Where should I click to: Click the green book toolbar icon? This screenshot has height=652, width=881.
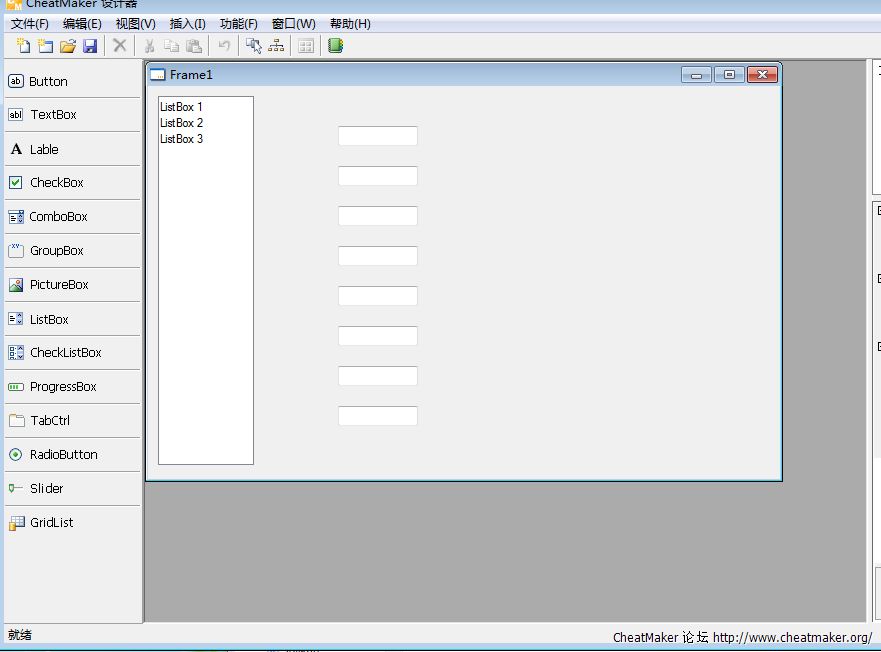(x=335, y=46)
